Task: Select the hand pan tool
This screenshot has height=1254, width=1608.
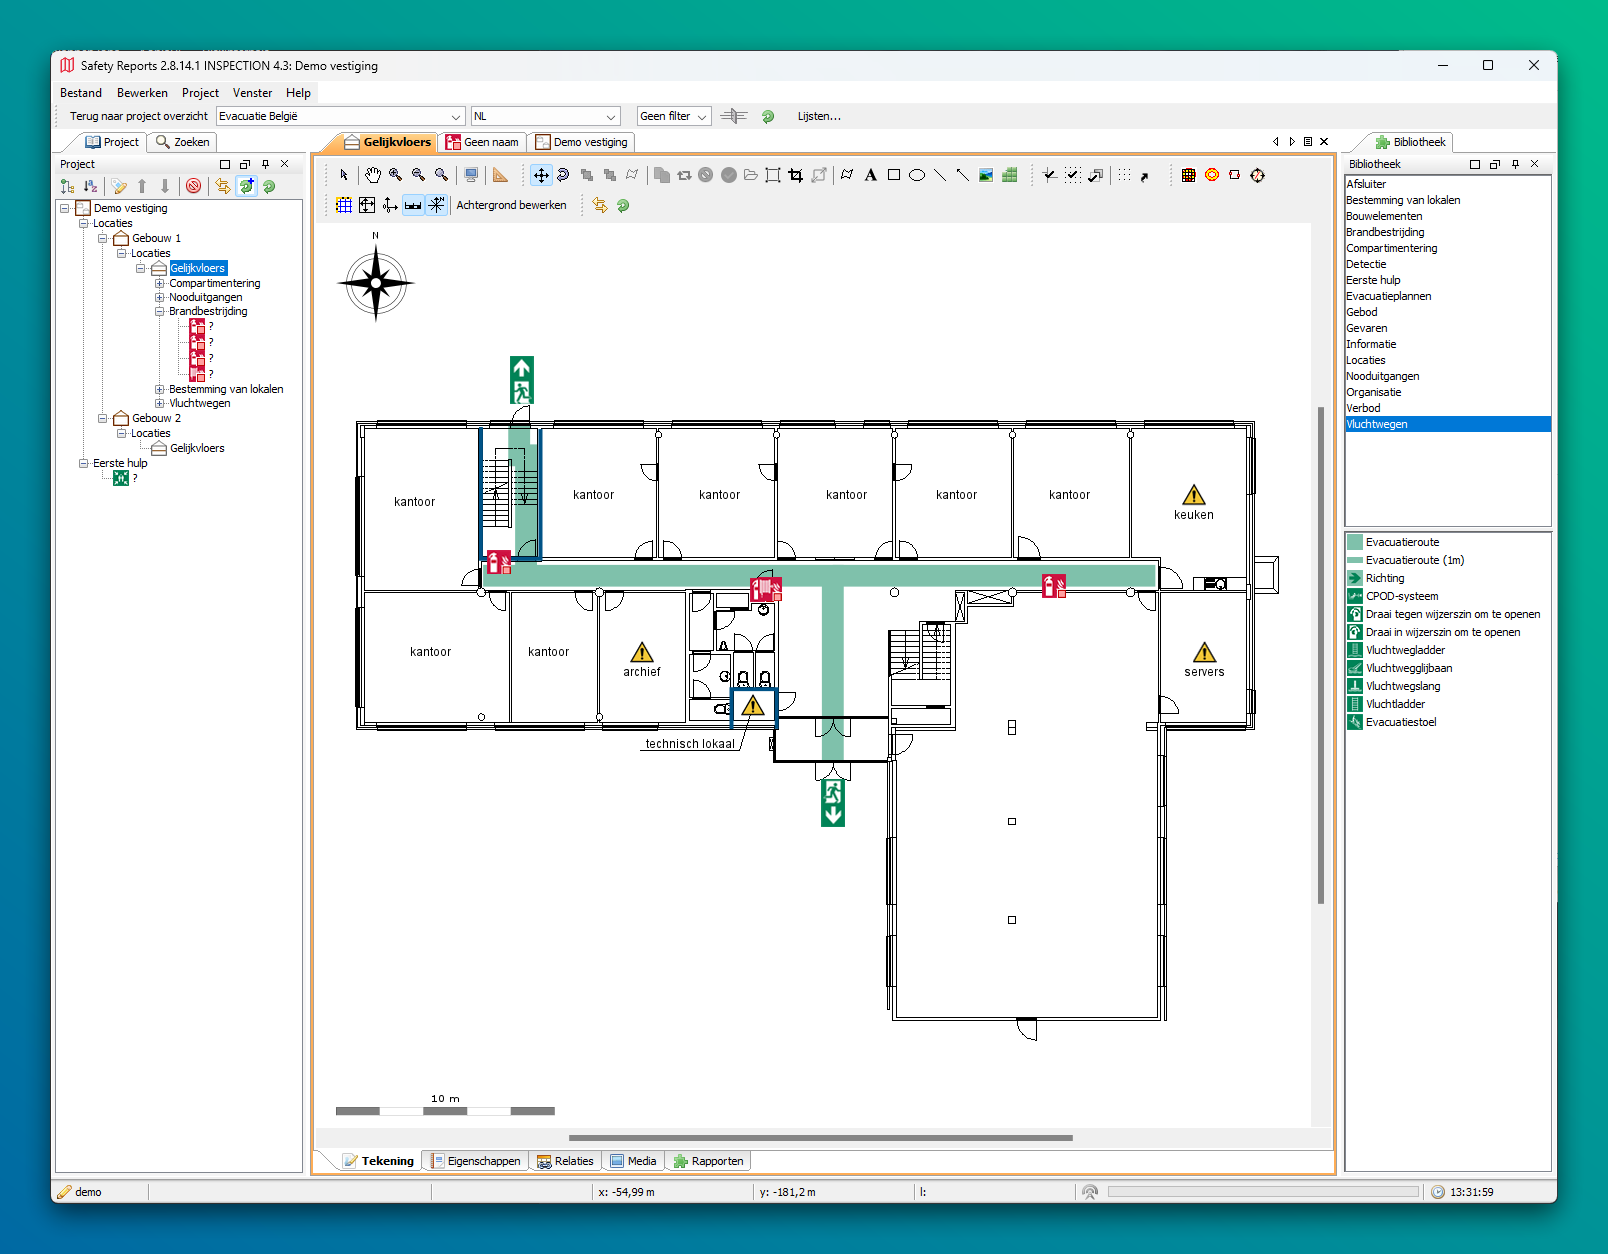Action: tap(373, 175)
